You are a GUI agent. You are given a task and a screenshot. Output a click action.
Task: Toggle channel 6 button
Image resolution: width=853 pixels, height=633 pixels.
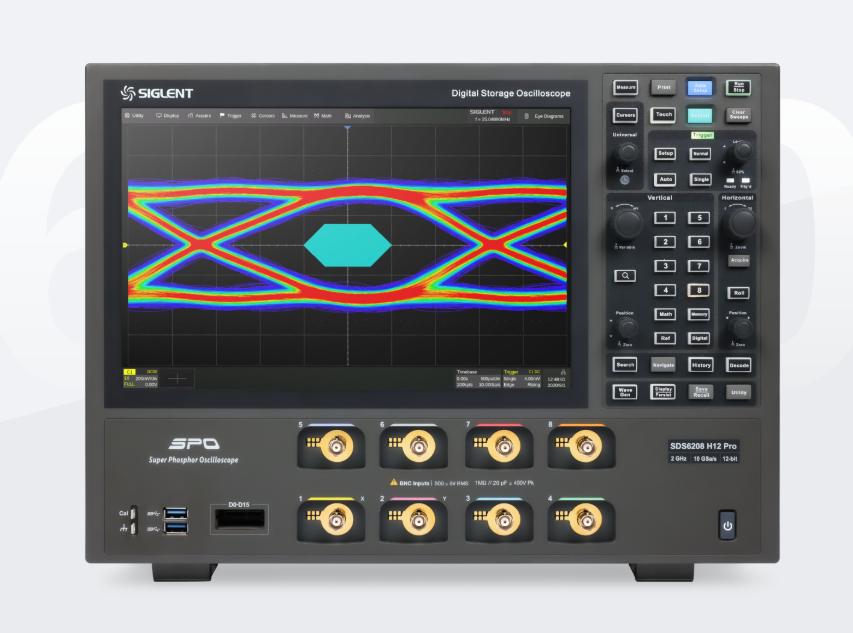point(699,241)
